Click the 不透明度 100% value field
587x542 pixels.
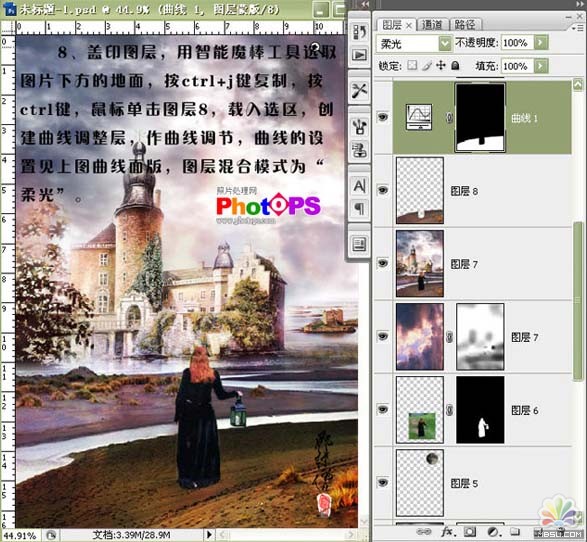pyautogui.click(x=517, y=43)
